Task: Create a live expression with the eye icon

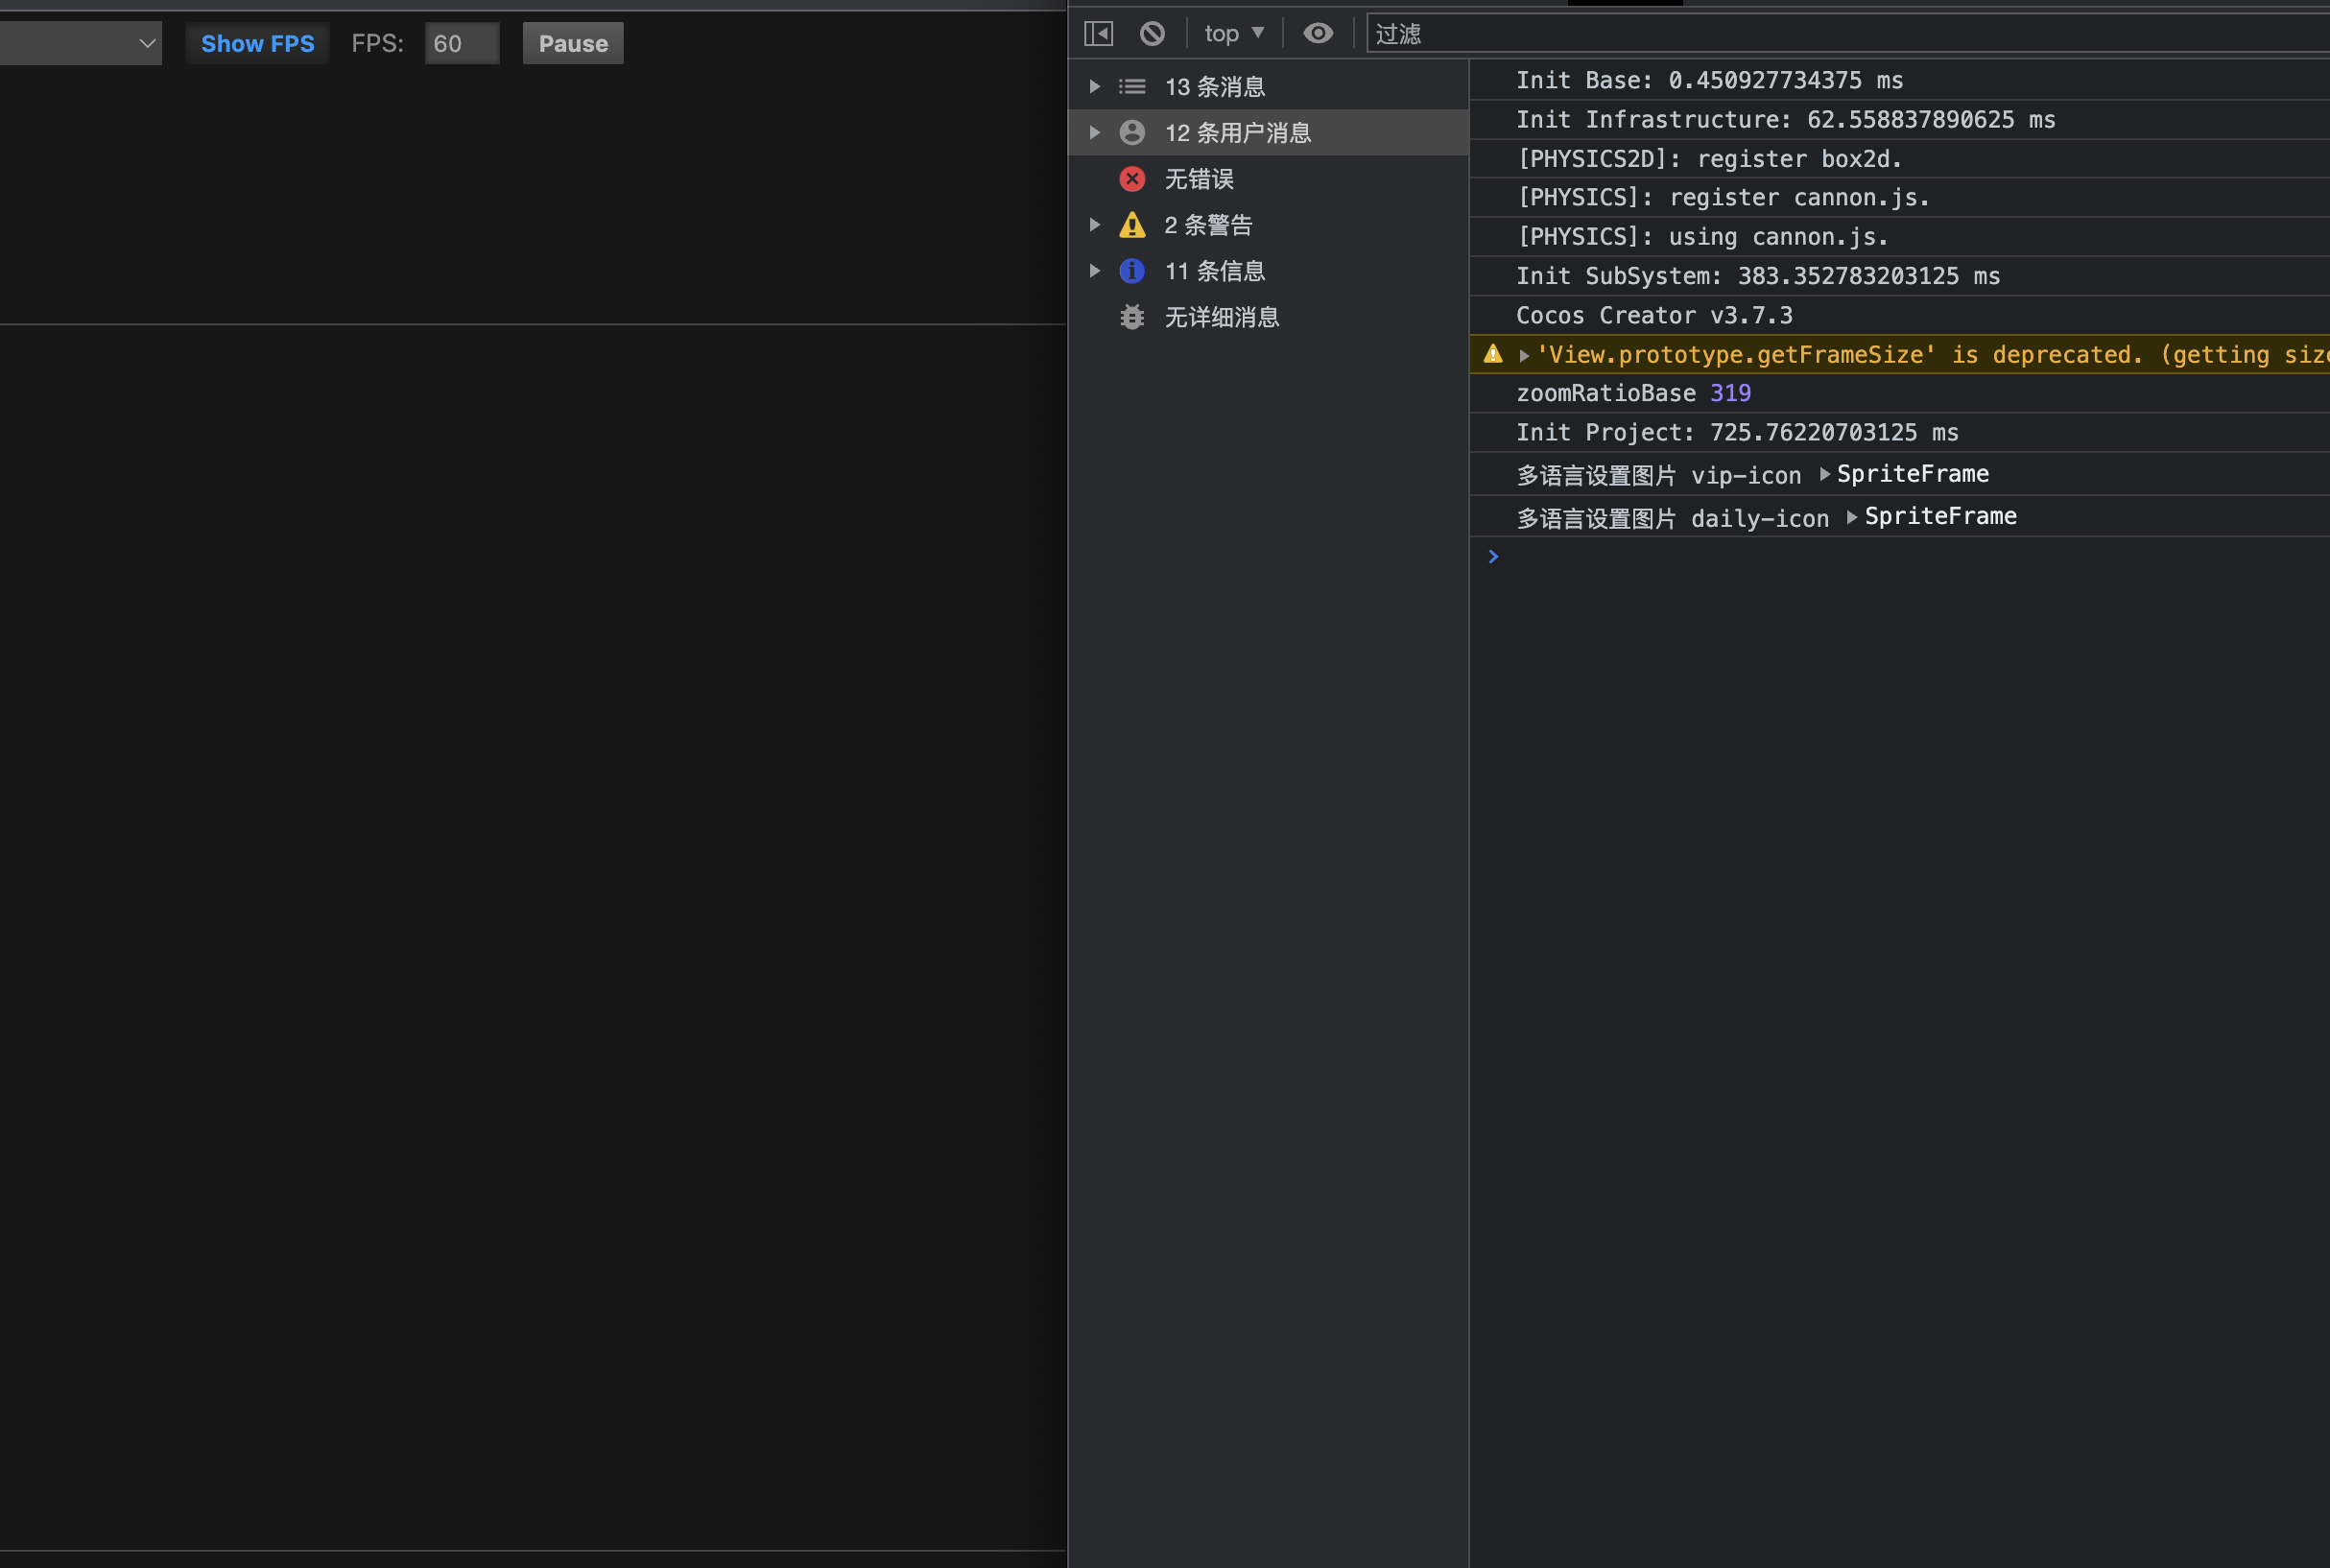Action: [x=1318, y=34]
